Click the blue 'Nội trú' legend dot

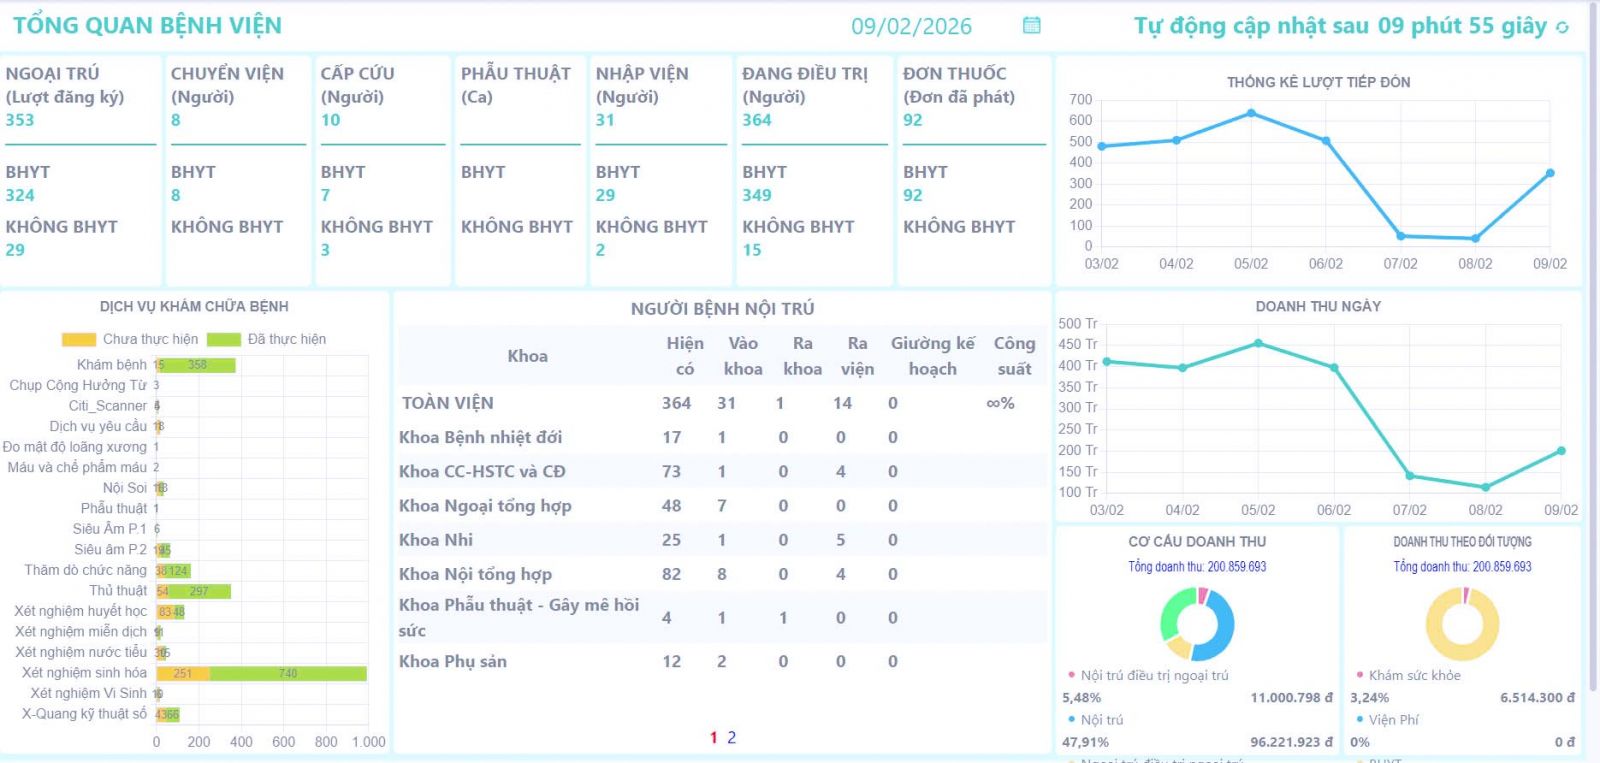(1071, 719)
